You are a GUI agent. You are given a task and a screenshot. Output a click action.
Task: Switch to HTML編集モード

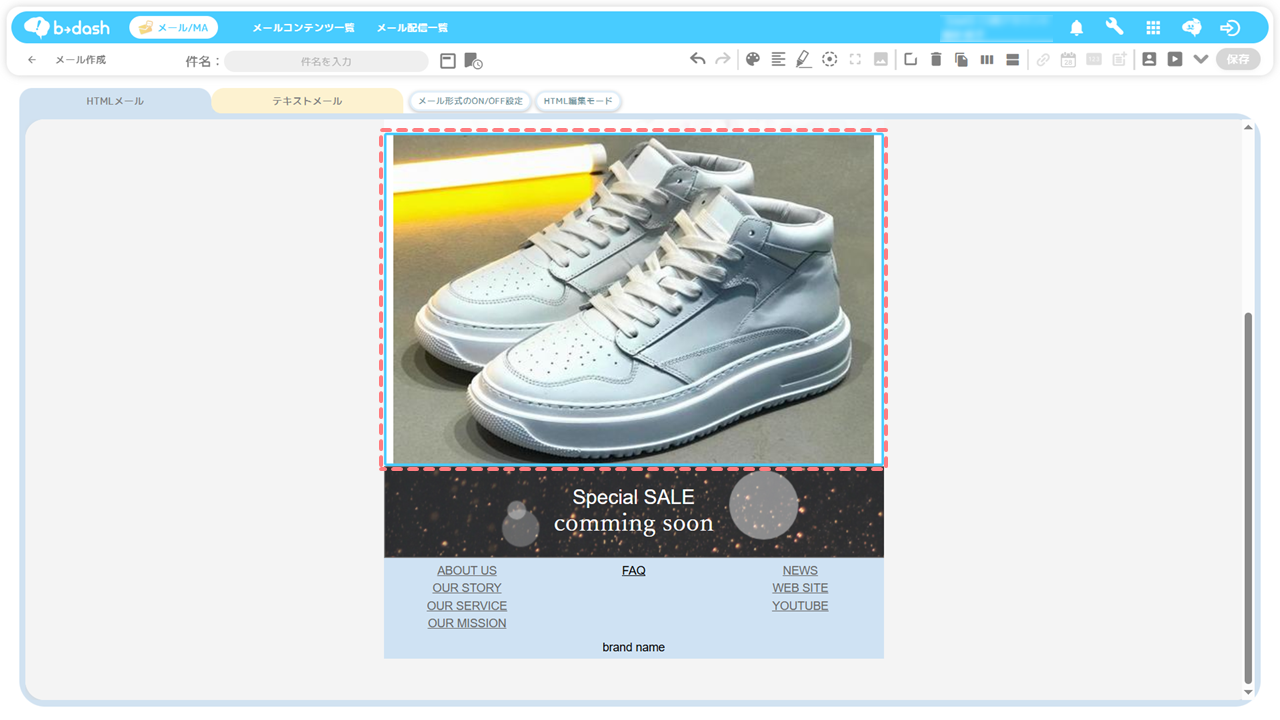(578, 101)
